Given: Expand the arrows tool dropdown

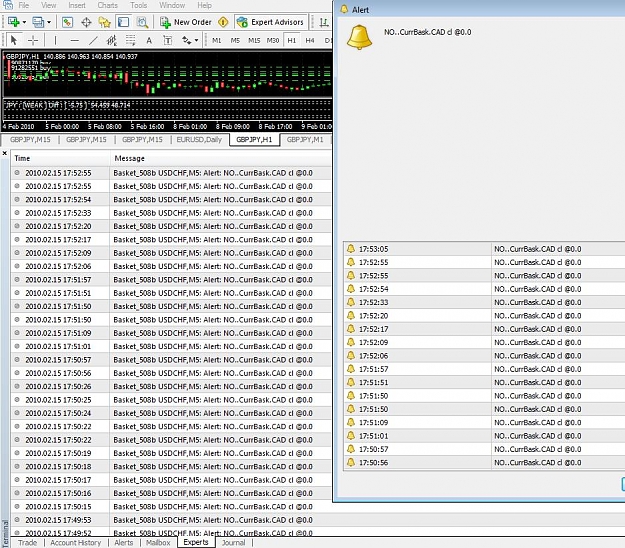Looking at the screenshot, I should 196,40.
